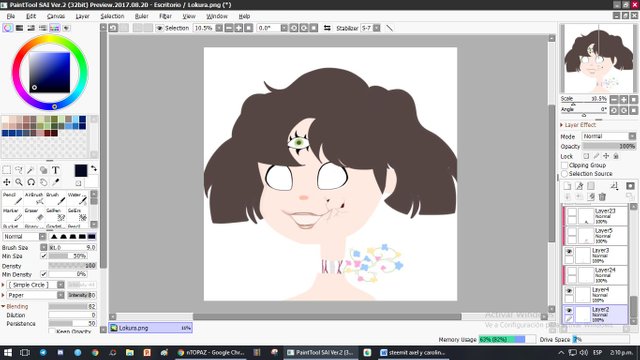Enable Clipping Group checkbox

[564, 165]
